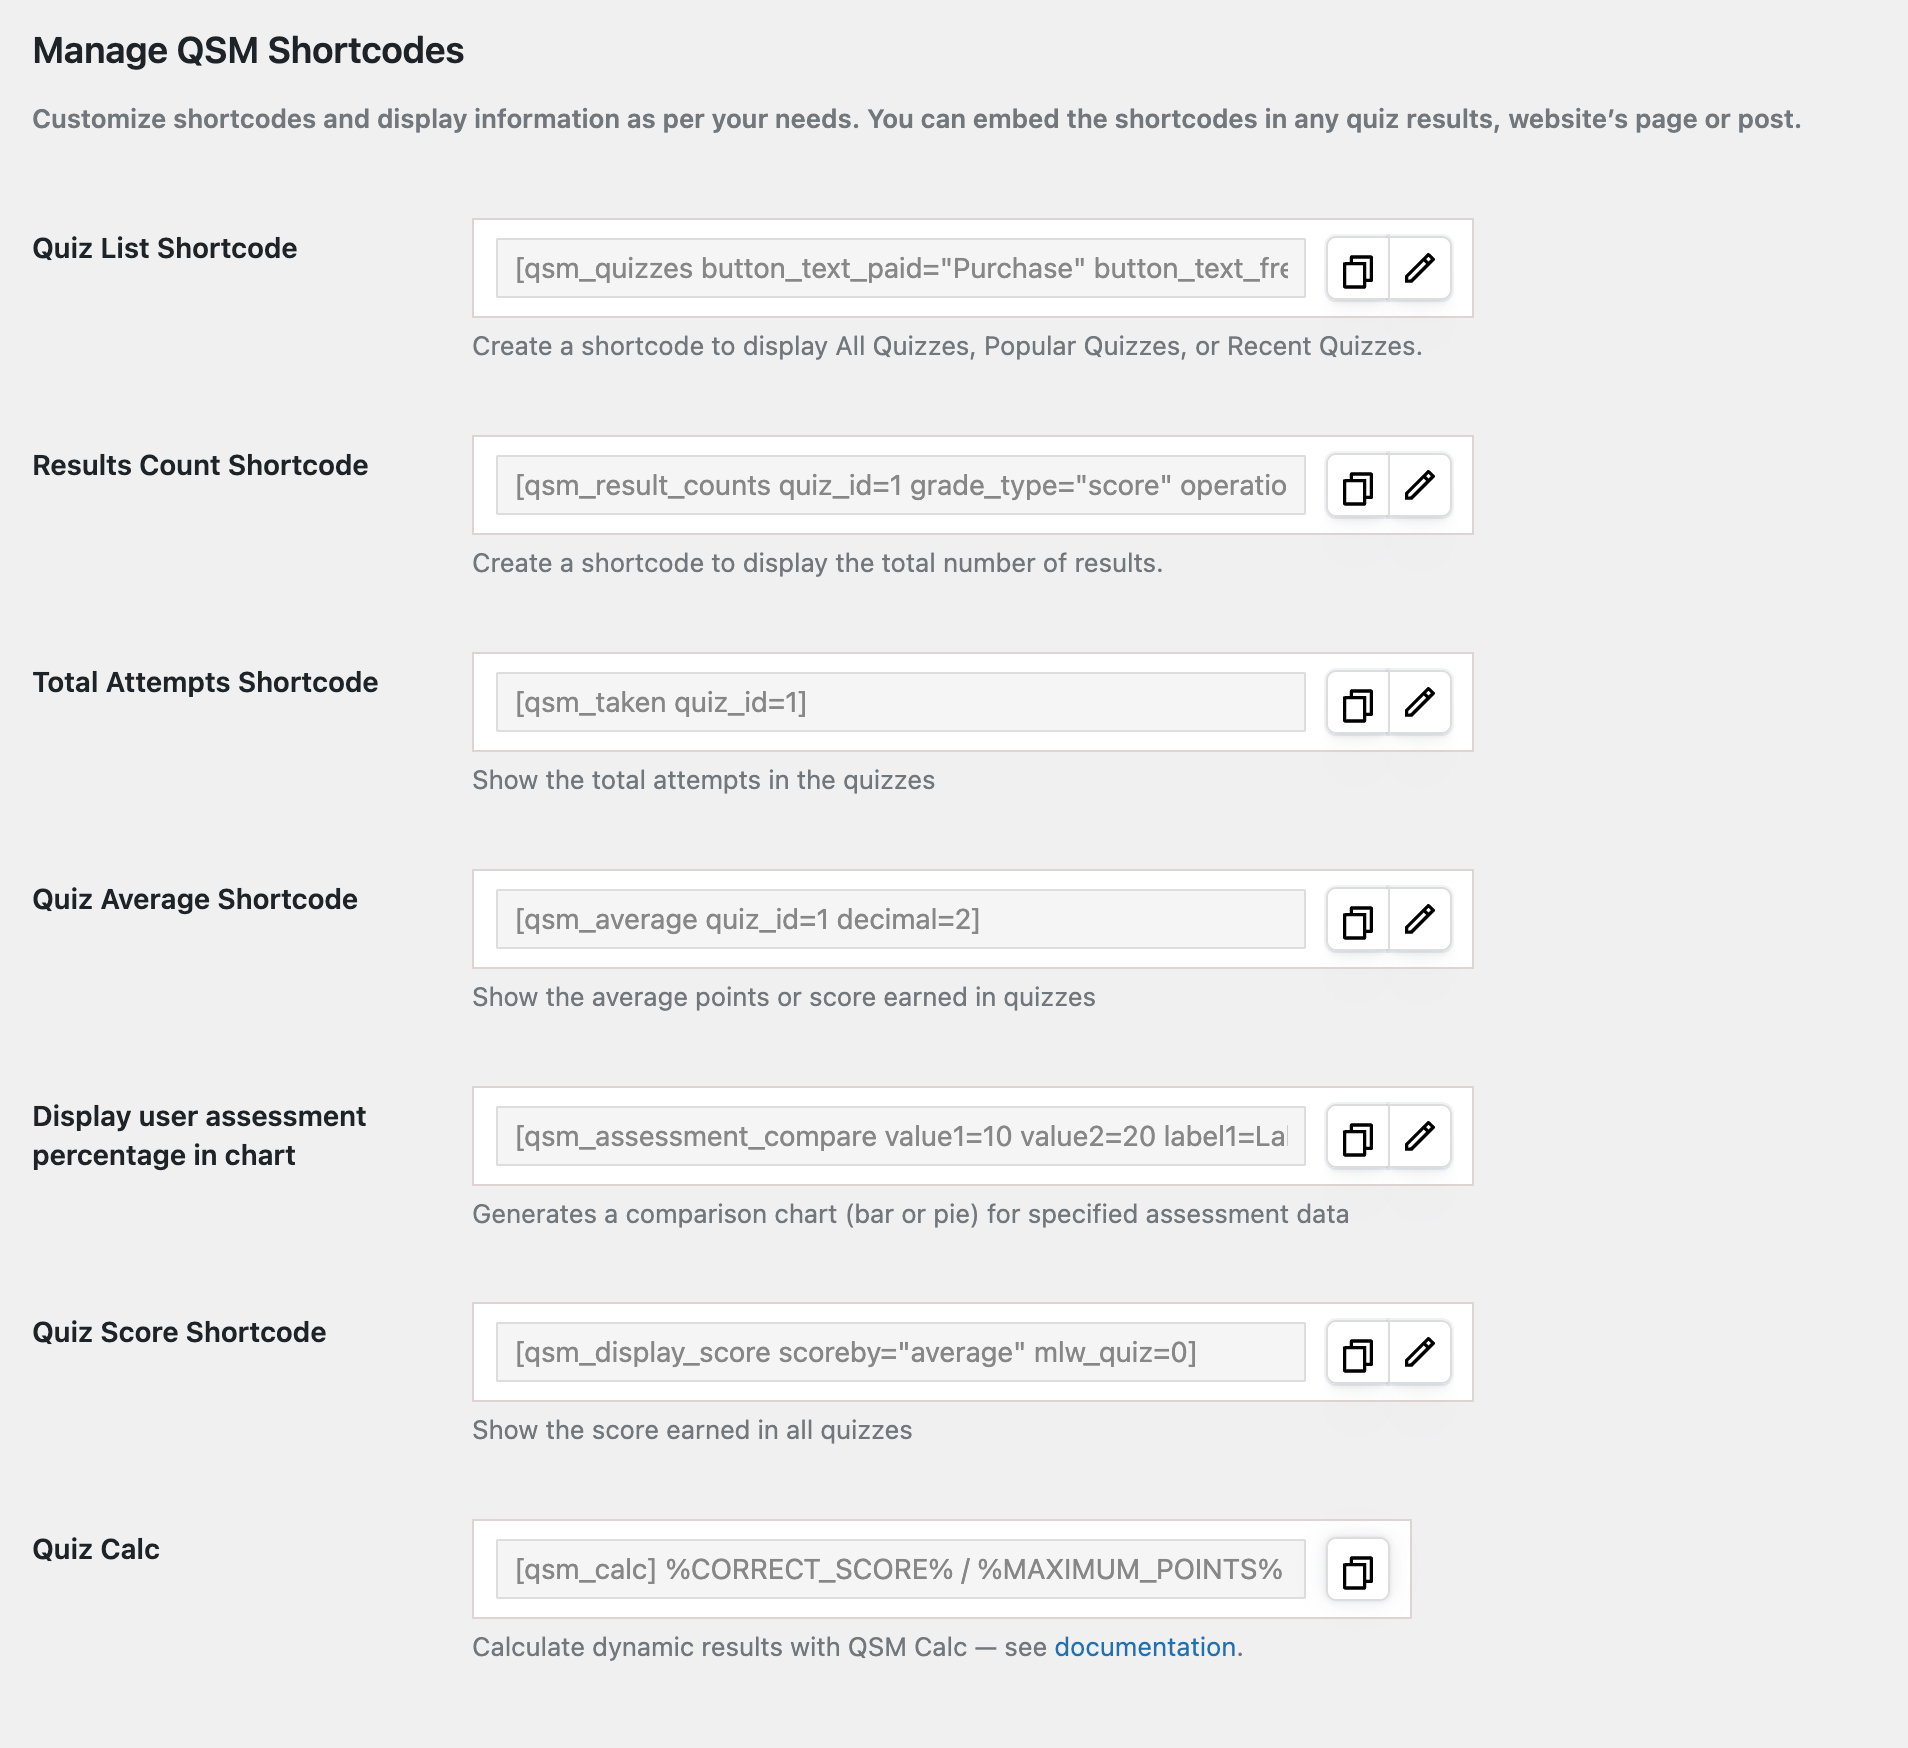
Task: Copy the Quiz Score shortcode
Action: 1357,1353
